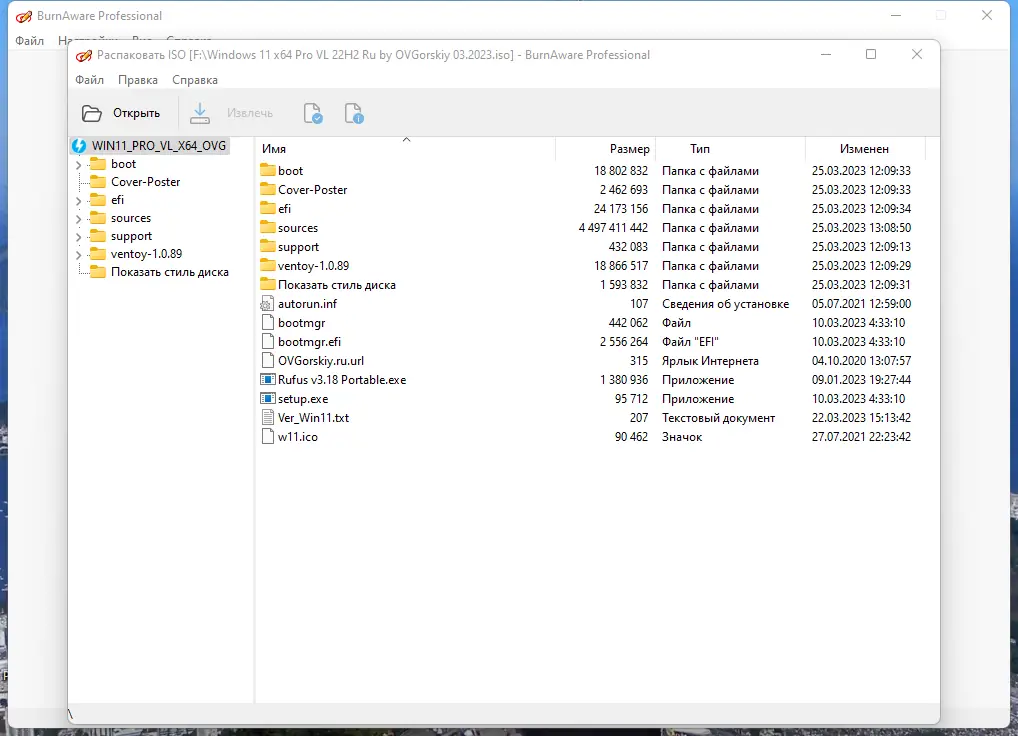Viewport: 1018px width, 736px height.
Task: Open the Правка menu
Action: tap(138, 80)
